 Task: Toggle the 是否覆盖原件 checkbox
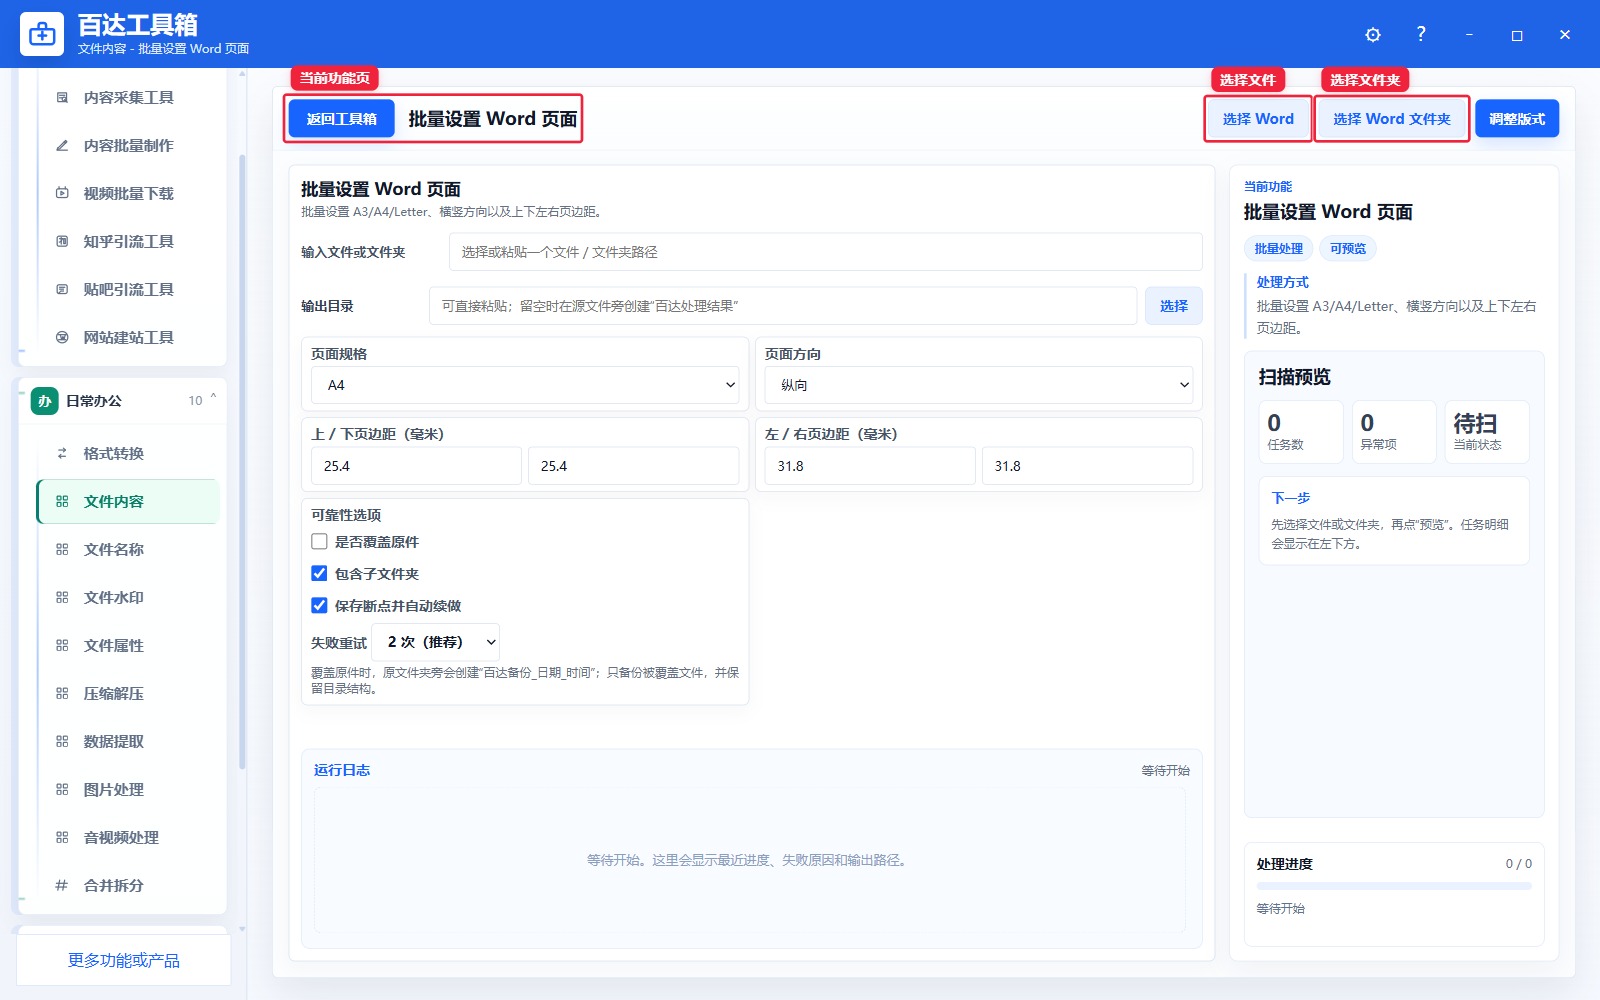click(x=319, y=542)
